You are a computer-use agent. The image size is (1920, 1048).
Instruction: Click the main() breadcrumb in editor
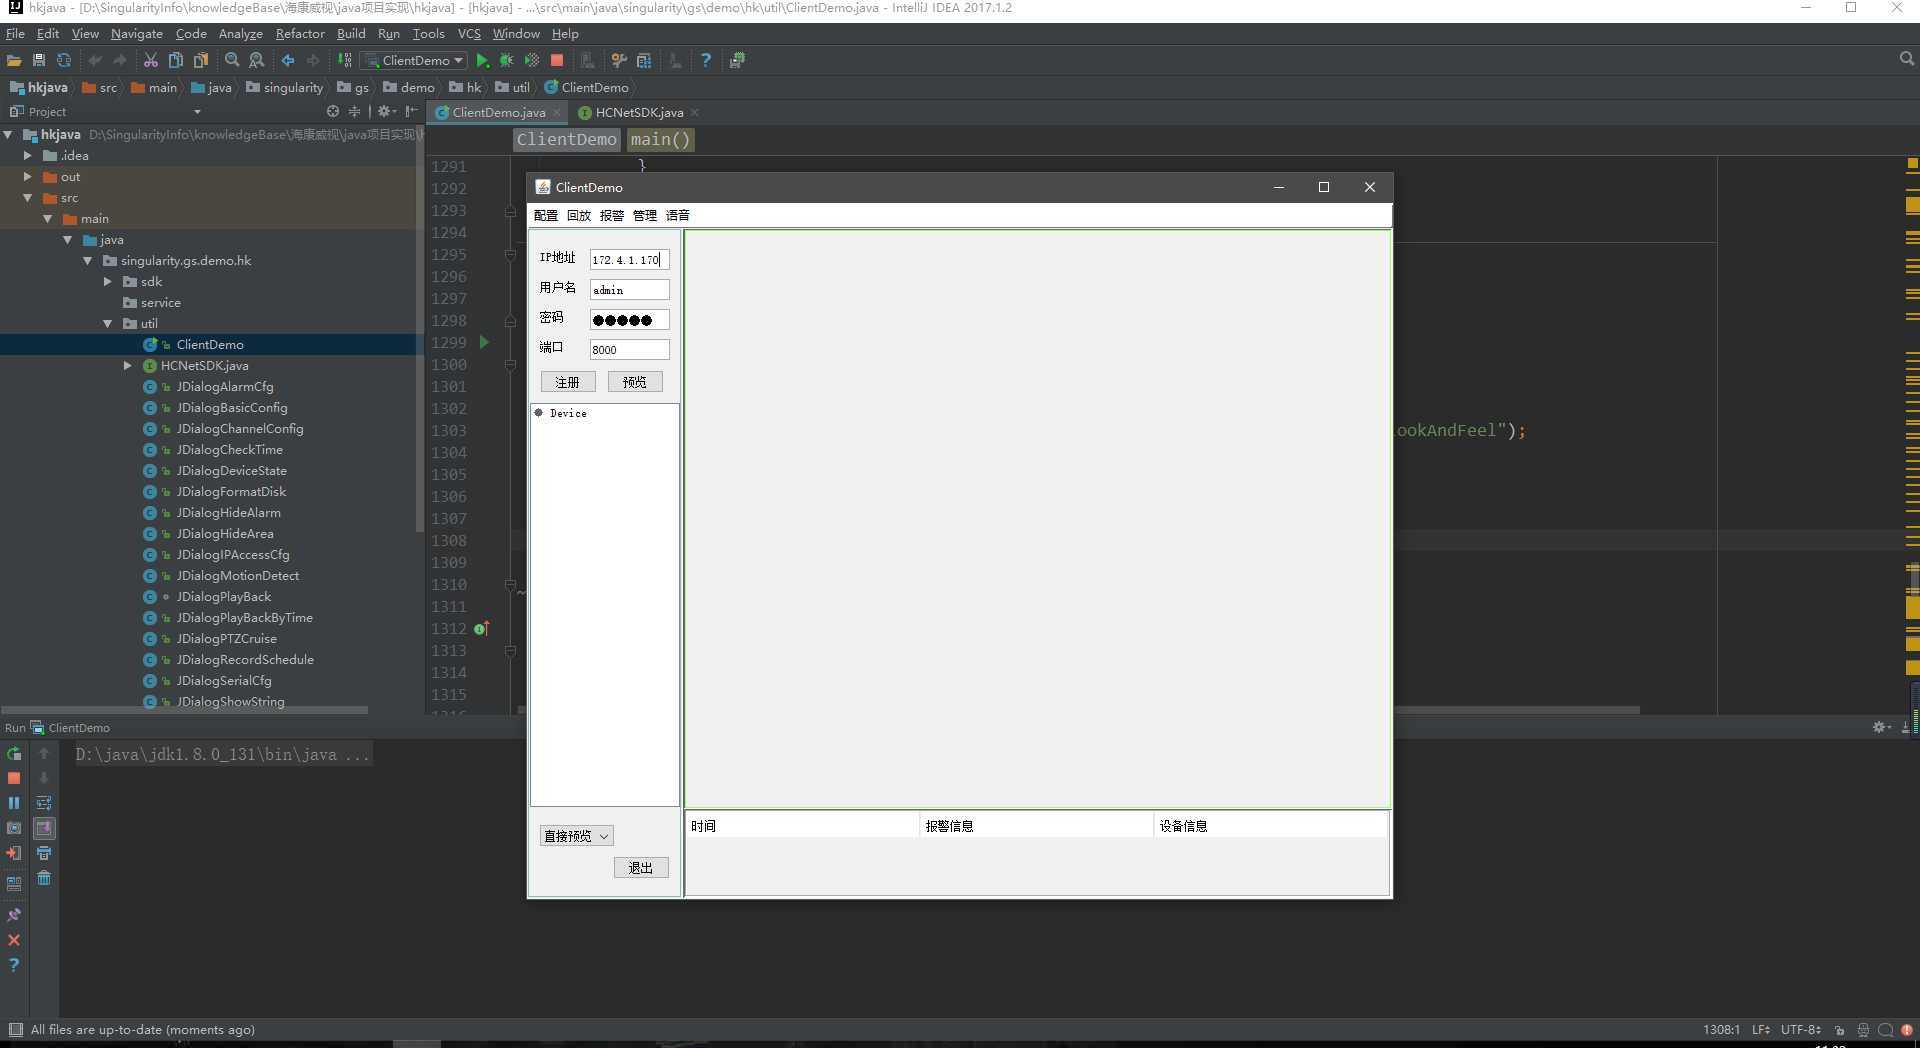pyautogui.click(x=660, y=140)
